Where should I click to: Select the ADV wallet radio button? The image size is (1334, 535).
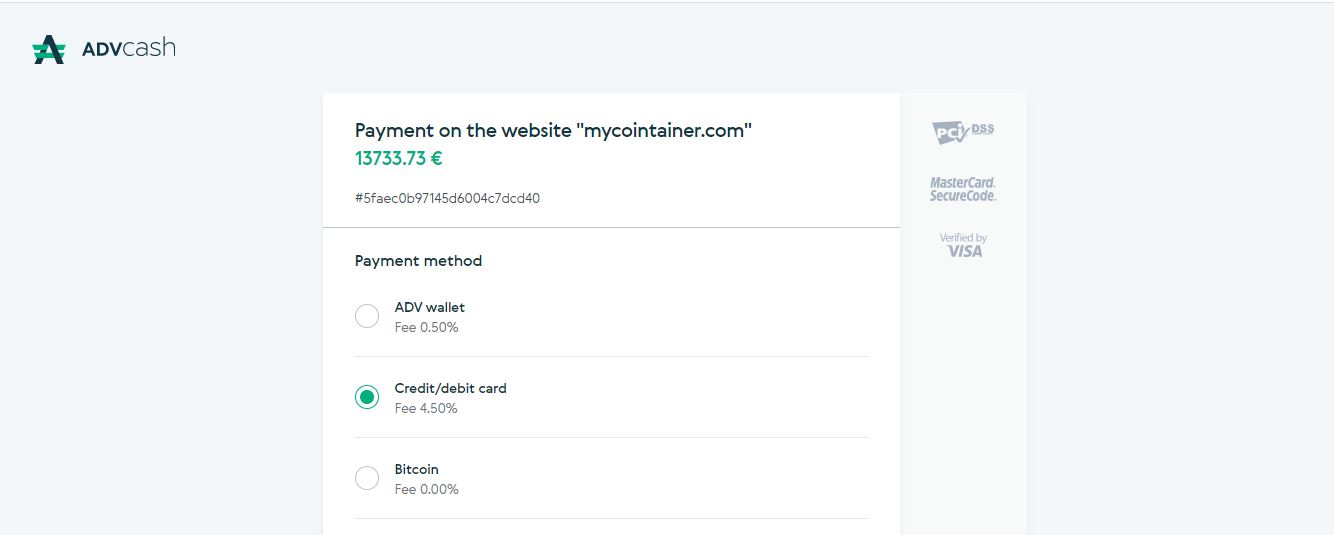(367, 316)
